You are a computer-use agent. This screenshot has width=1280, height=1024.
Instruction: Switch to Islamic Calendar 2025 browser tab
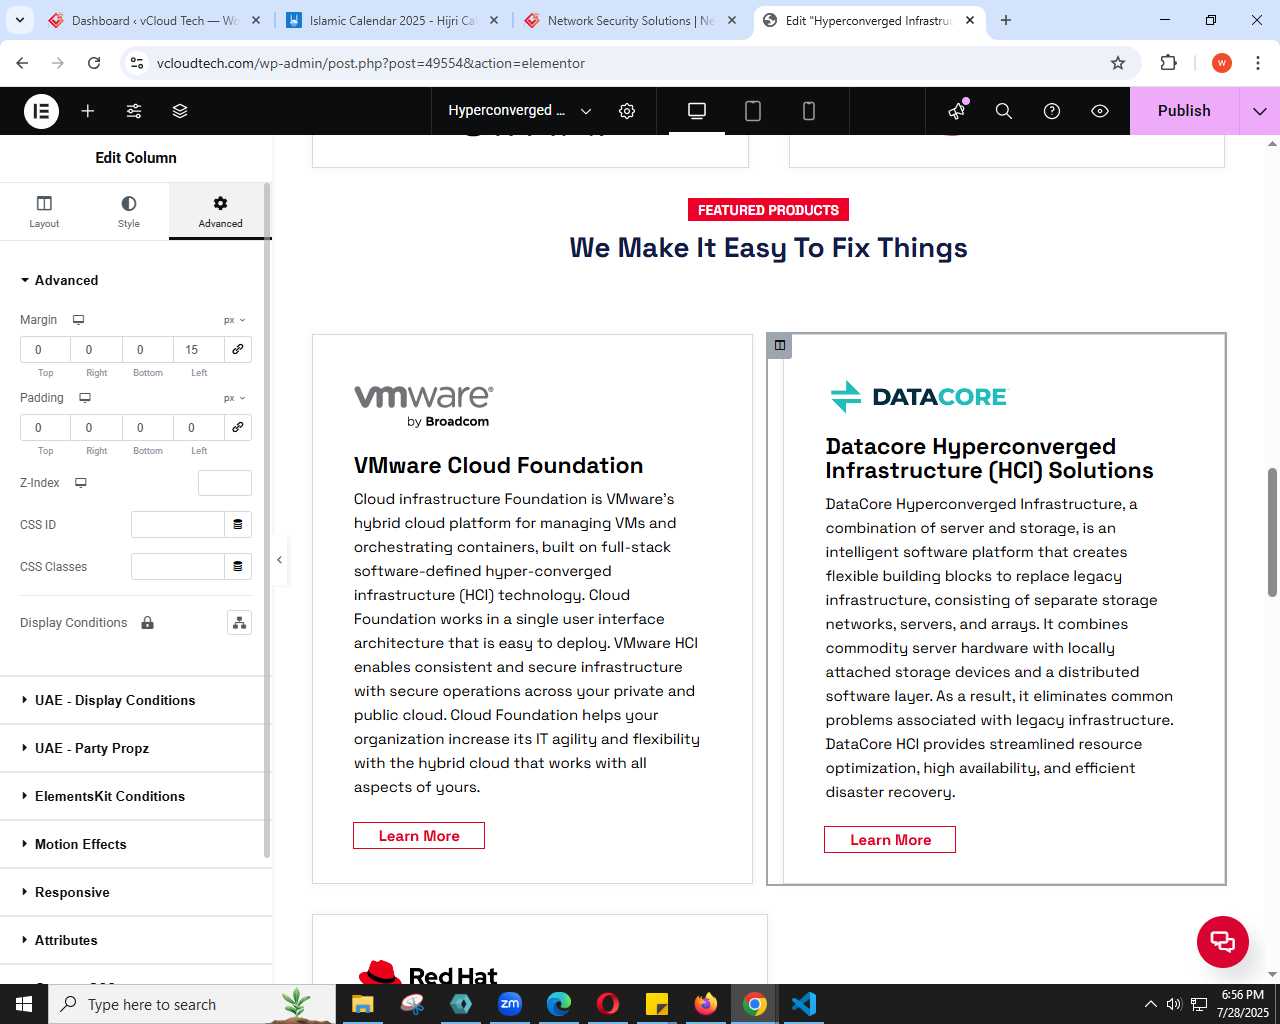392,21
